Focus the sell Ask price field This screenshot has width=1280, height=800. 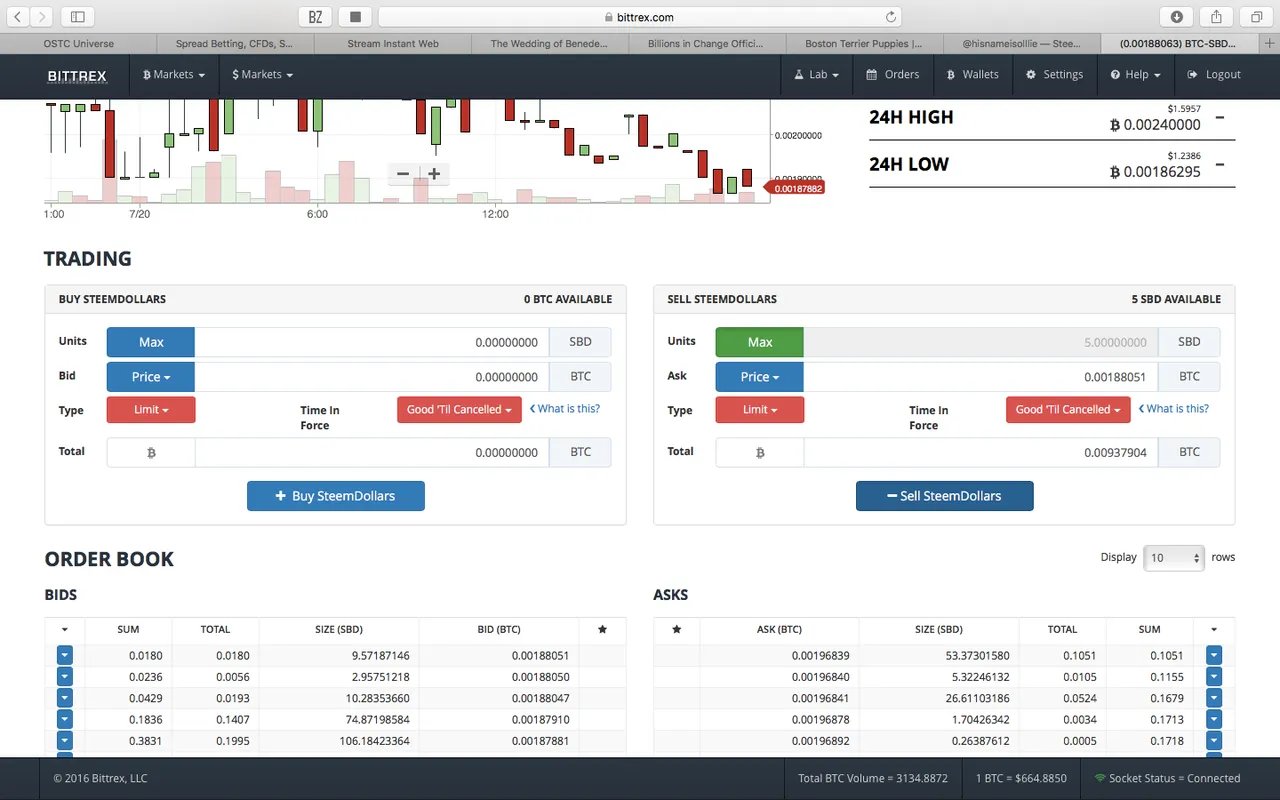pyautogui.click(x=981, y=377)
